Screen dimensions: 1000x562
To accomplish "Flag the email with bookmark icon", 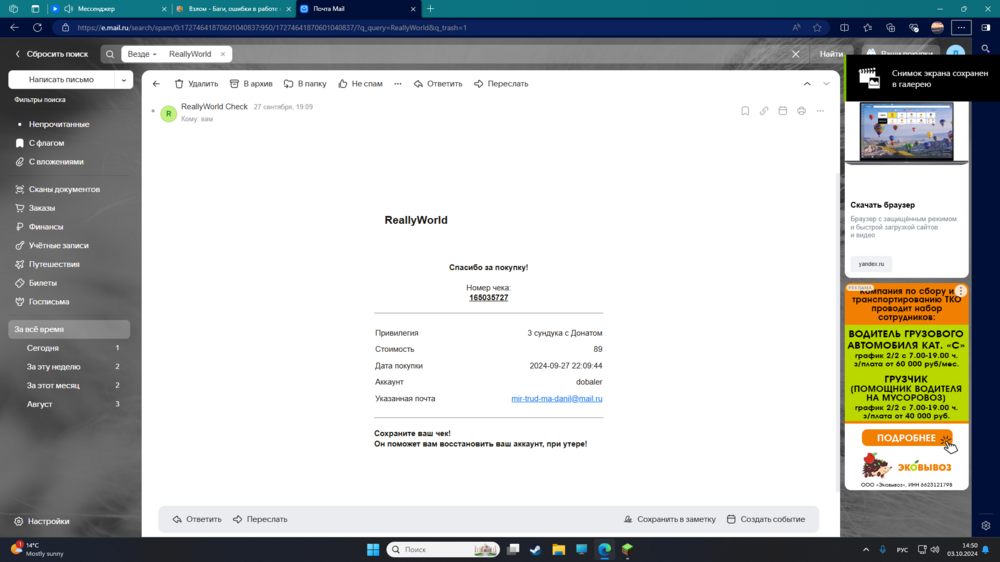I will [745, 111].
